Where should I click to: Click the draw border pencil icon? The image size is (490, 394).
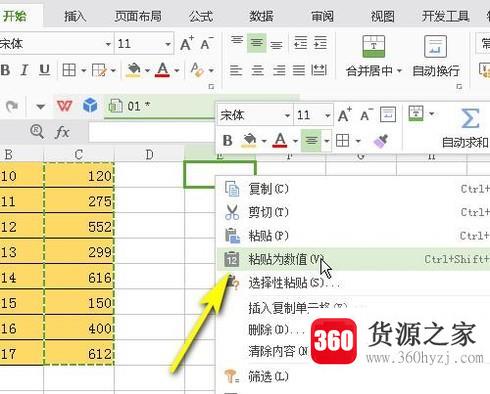(99, 70)
